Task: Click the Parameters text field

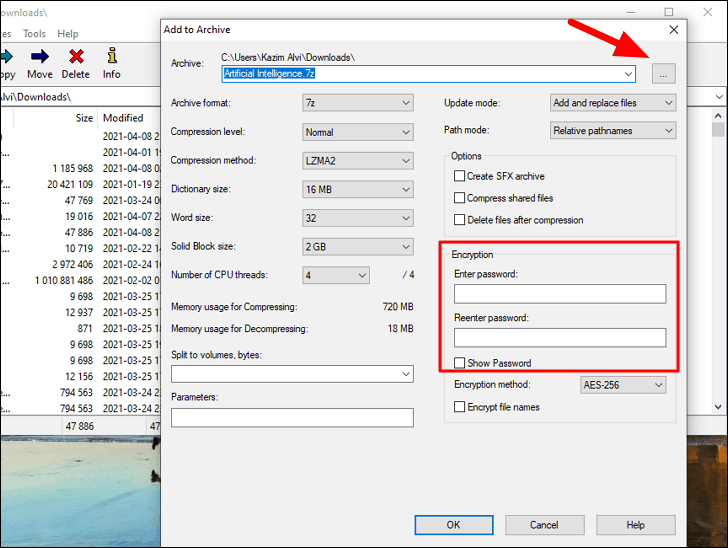Action: pos(292,418)
